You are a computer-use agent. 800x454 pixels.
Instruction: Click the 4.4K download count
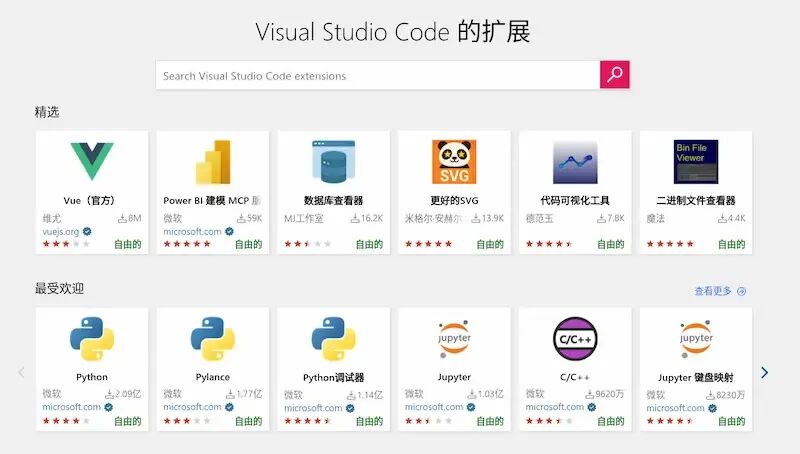[x=732, y=218]
